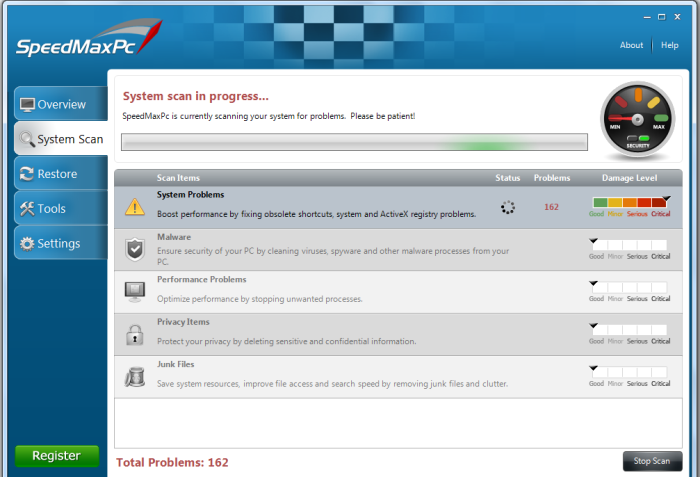
Task: Click the Settings gear icon
Action: pos(27,243)
